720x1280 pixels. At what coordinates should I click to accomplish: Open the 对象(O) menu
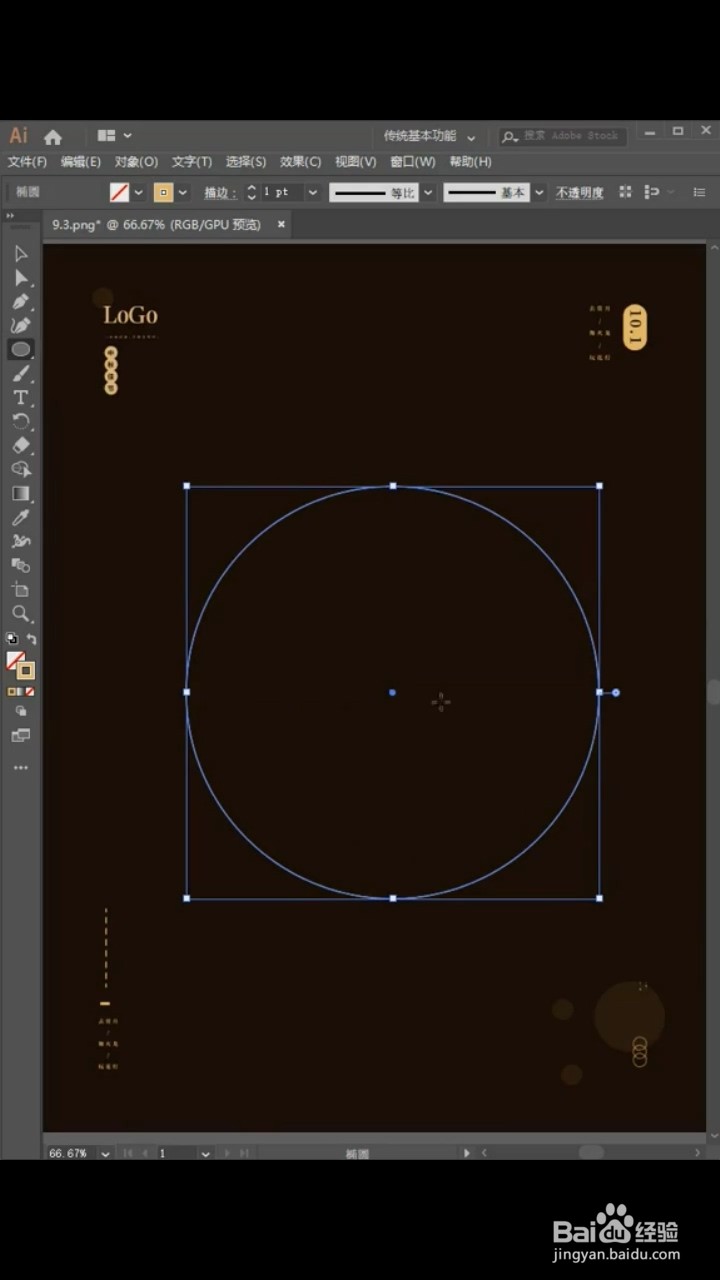pyautogui.click(x=136, y=162)
